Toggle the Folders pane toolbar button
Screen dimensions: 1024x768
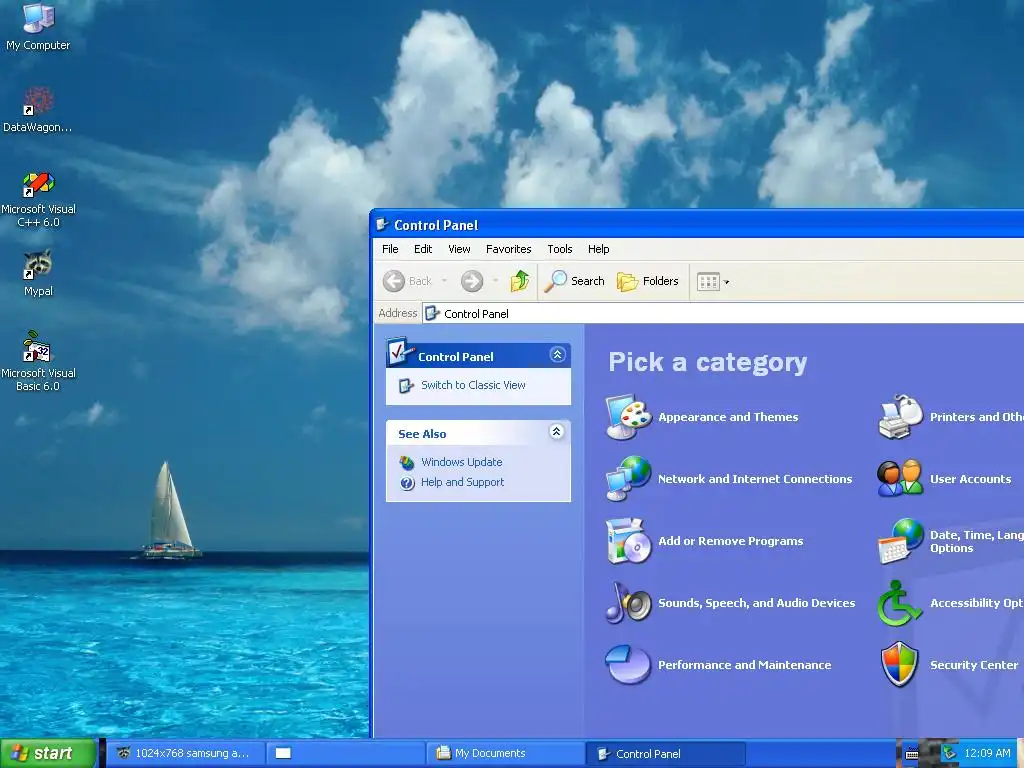pos(648,281)
